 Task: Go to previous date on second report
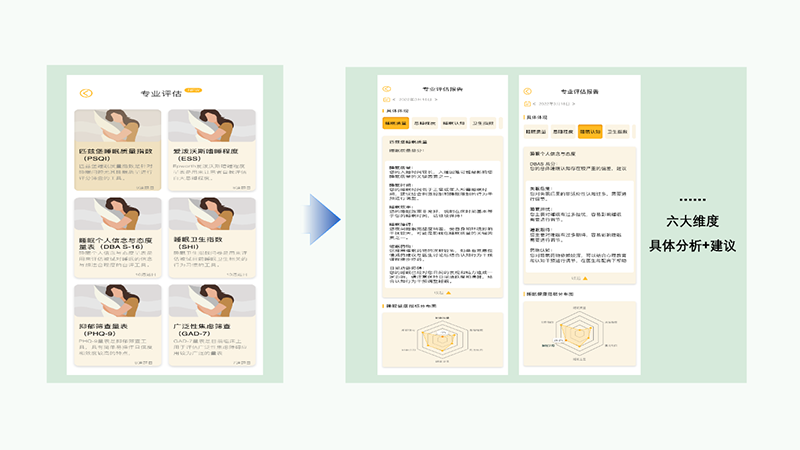coord(534,104)
